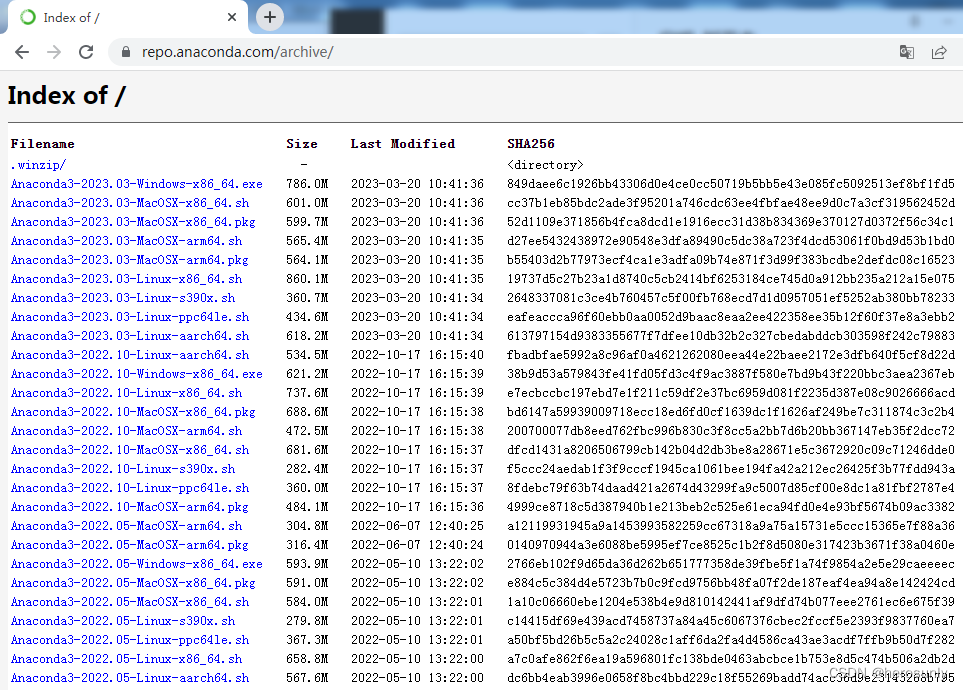Viewport: 963px width, 690px height.
Task: Share this page icon
Action: click(939, 52)
